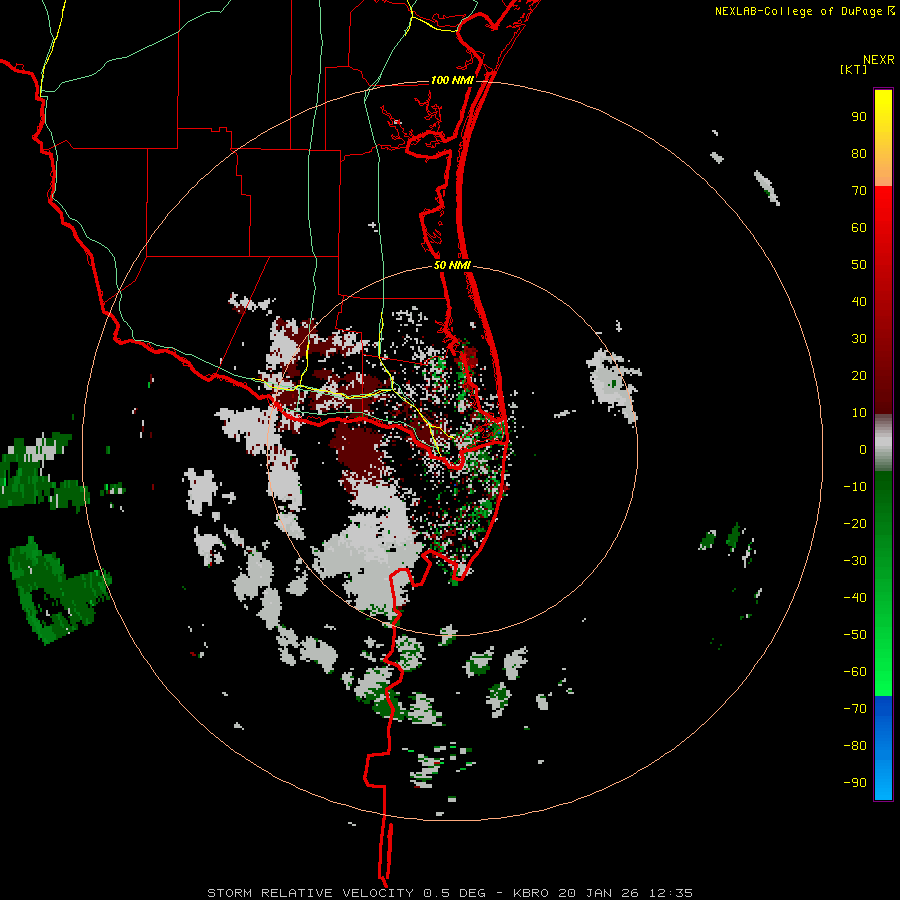Click the 90 value on the velocity scale

(859, 117)
